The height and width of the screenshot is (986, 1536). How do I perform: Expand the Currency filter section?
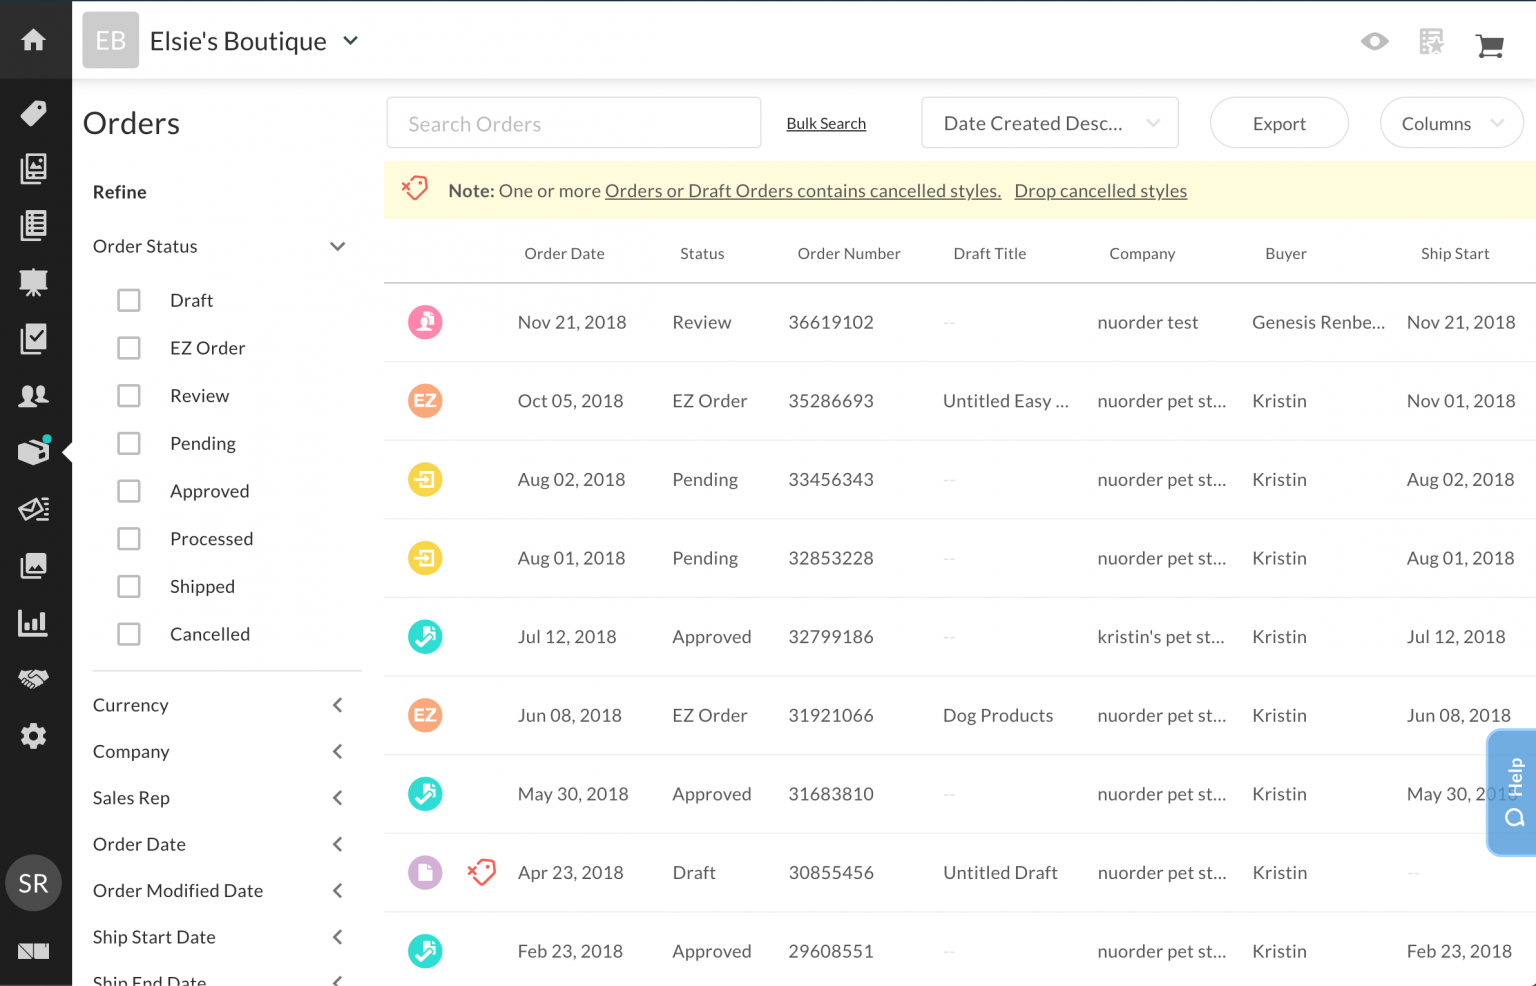click(x=338, y=705)
